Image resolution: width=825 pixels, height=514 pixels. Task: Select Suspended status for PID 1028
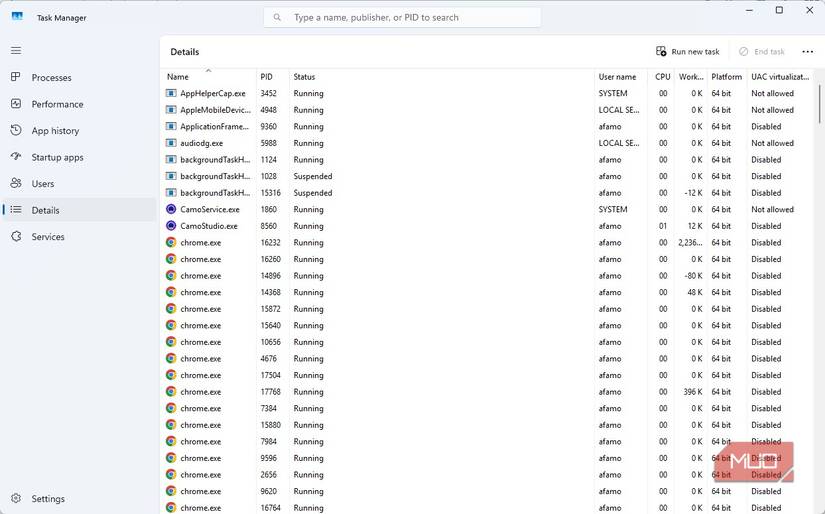[313, 176]
